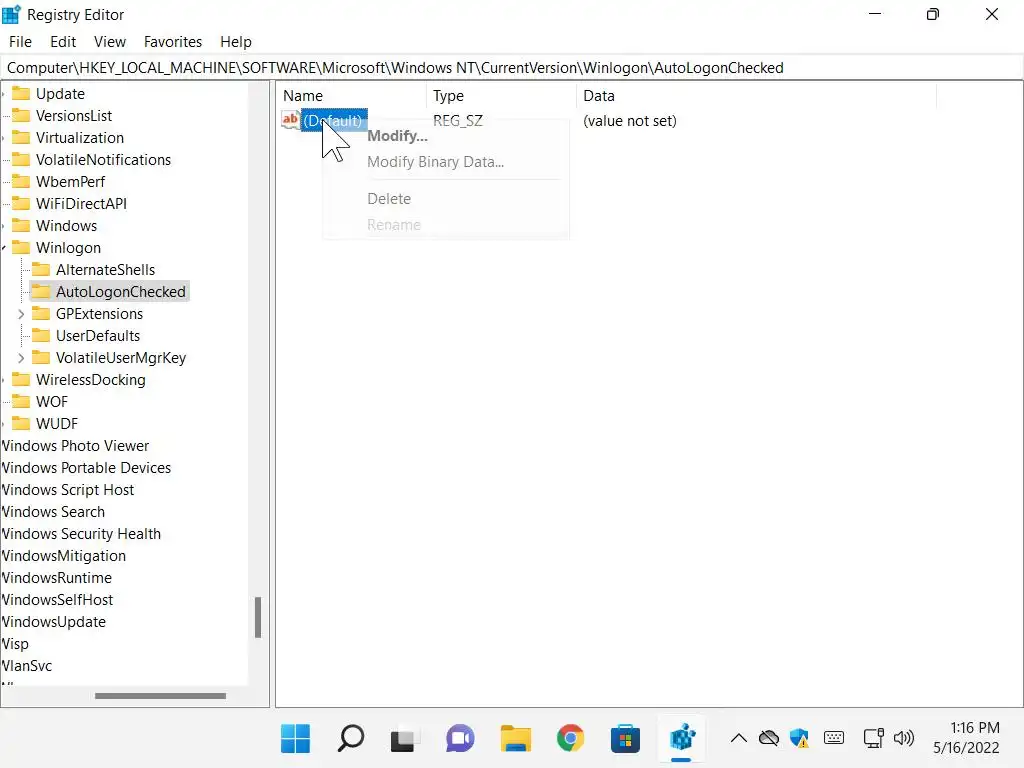
Task: Select the VersionsList key
Action: (74, 116)
